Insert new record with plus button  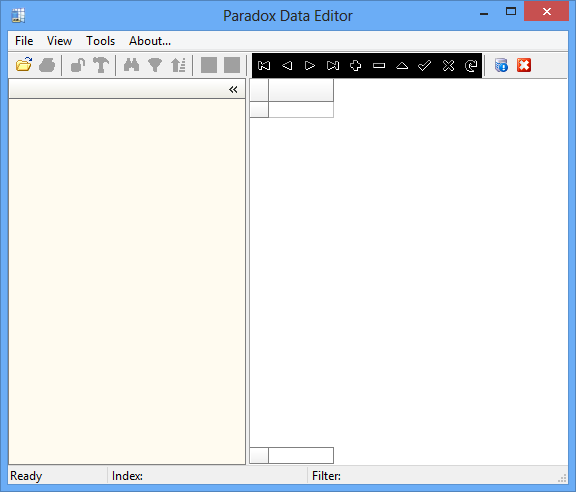click(356, 66)
